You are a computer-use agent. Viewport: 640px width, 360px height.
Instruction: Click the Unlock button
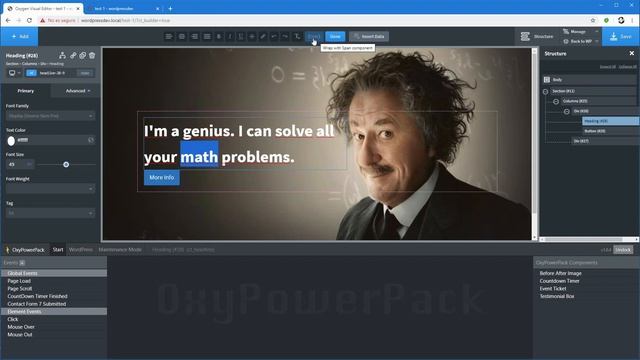[x=623, y=250]
